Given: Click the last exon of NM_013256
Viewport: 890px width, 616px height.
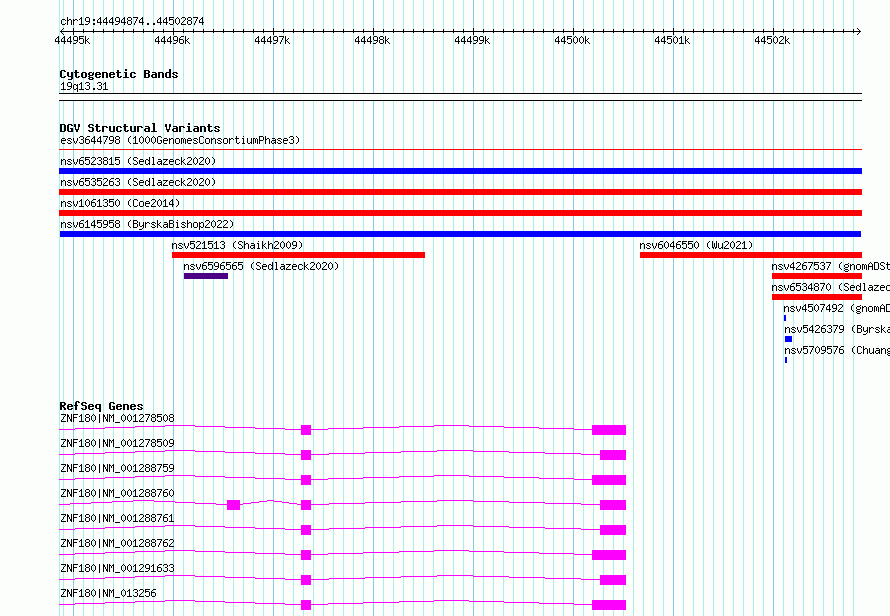Looking at the screenshot, I should tap(609, 605).
